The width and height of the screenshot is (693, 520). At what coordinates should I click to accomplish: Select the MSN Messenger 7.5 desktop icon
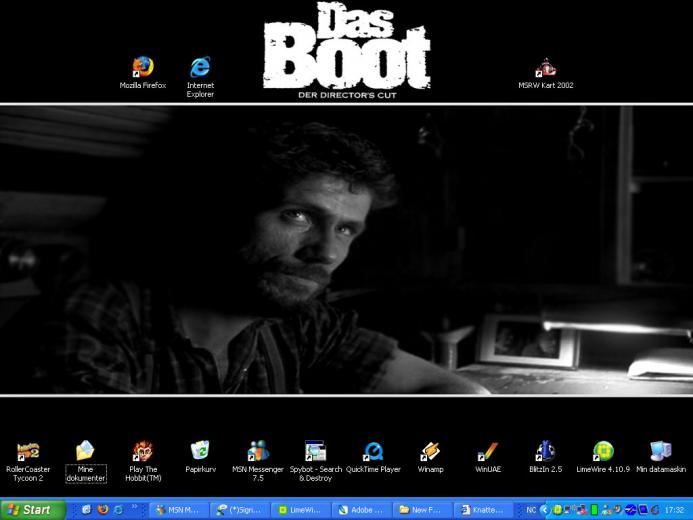click(x=258, y=462)
